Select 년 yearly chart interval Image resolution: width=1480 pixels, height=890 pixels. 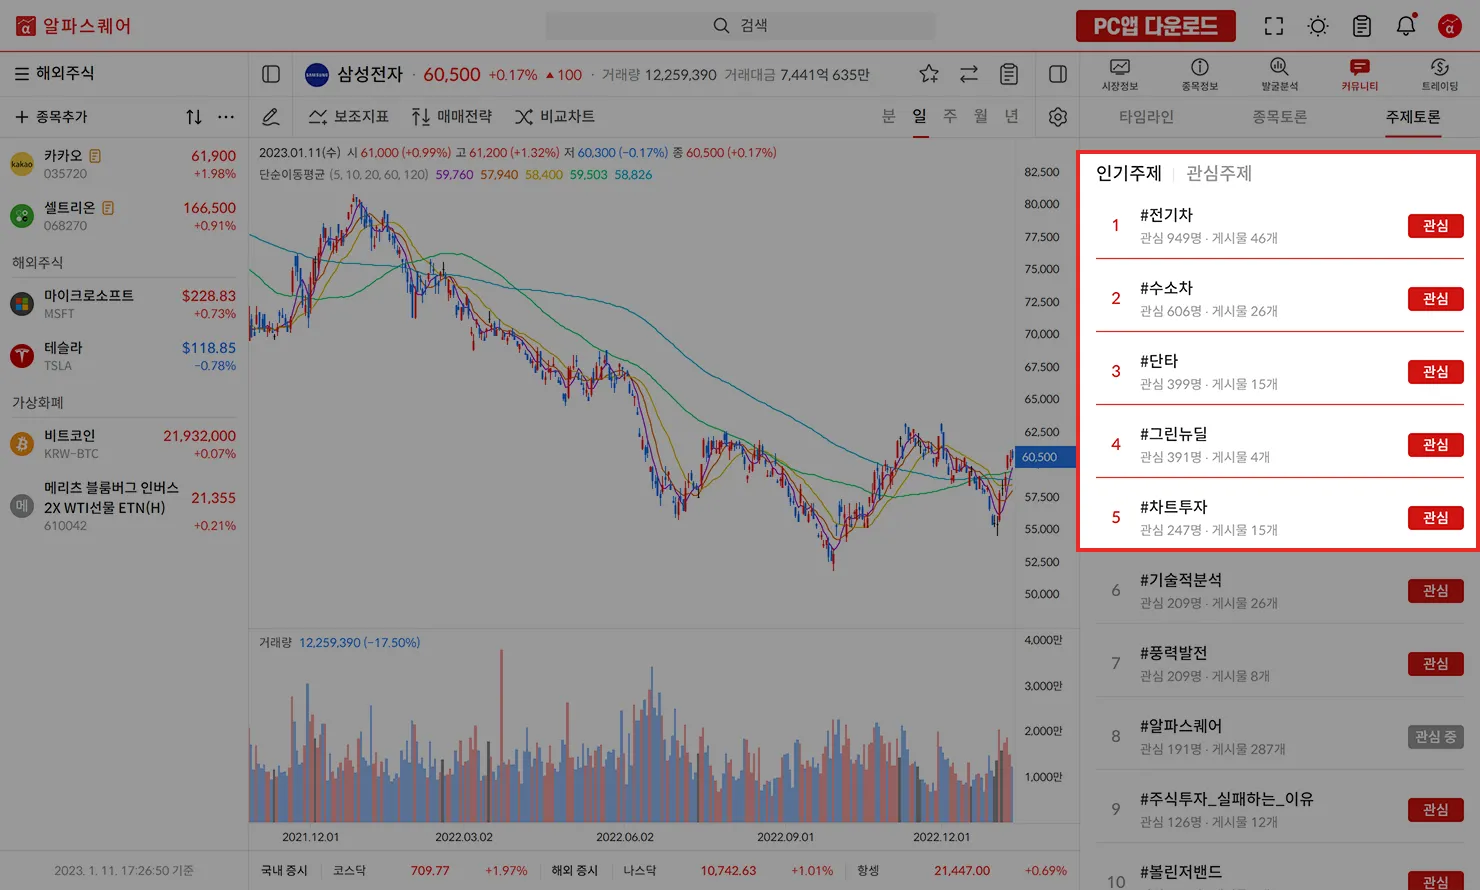(1012, 117)
